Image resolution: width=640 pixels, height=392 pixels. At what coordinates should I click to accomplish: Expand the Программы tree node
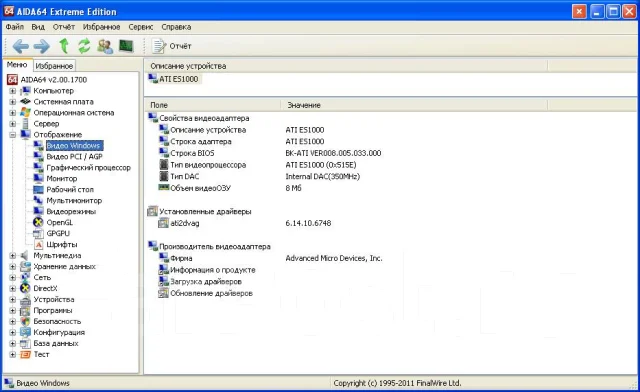click(x=13, y=311)
